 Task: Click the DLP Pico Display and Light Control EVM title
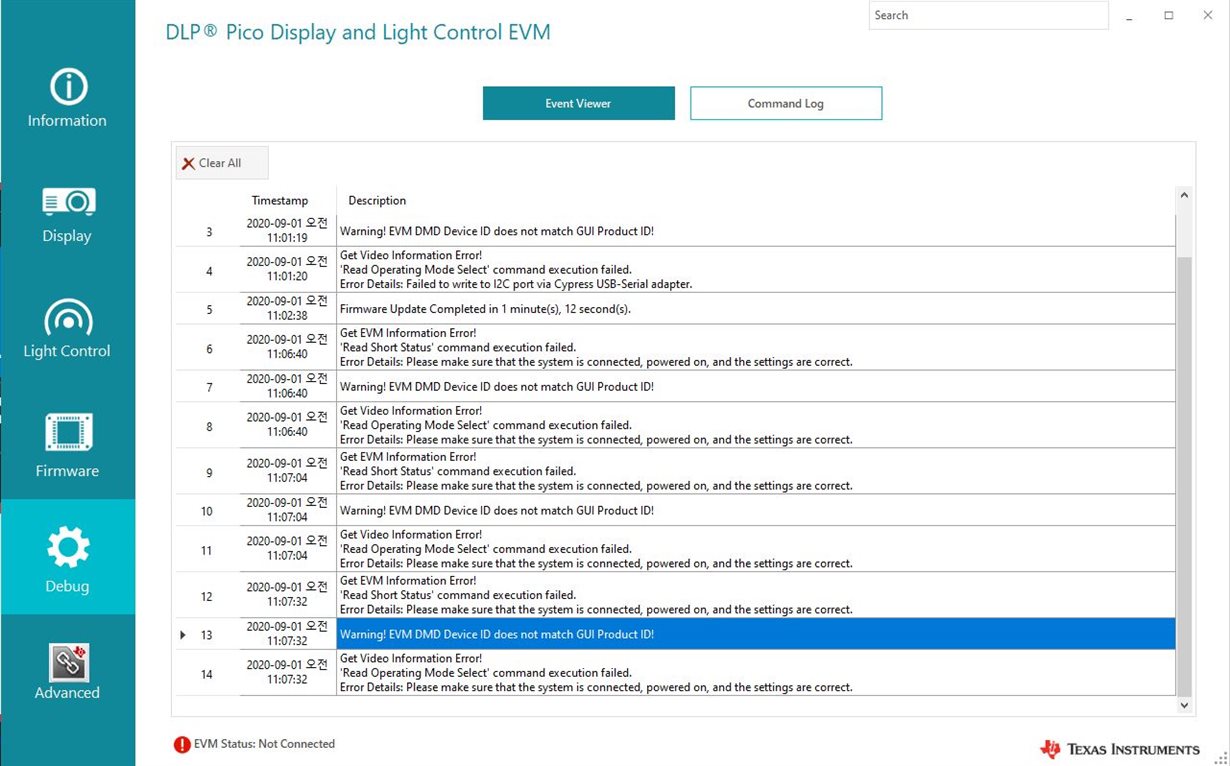coord(358,32)
